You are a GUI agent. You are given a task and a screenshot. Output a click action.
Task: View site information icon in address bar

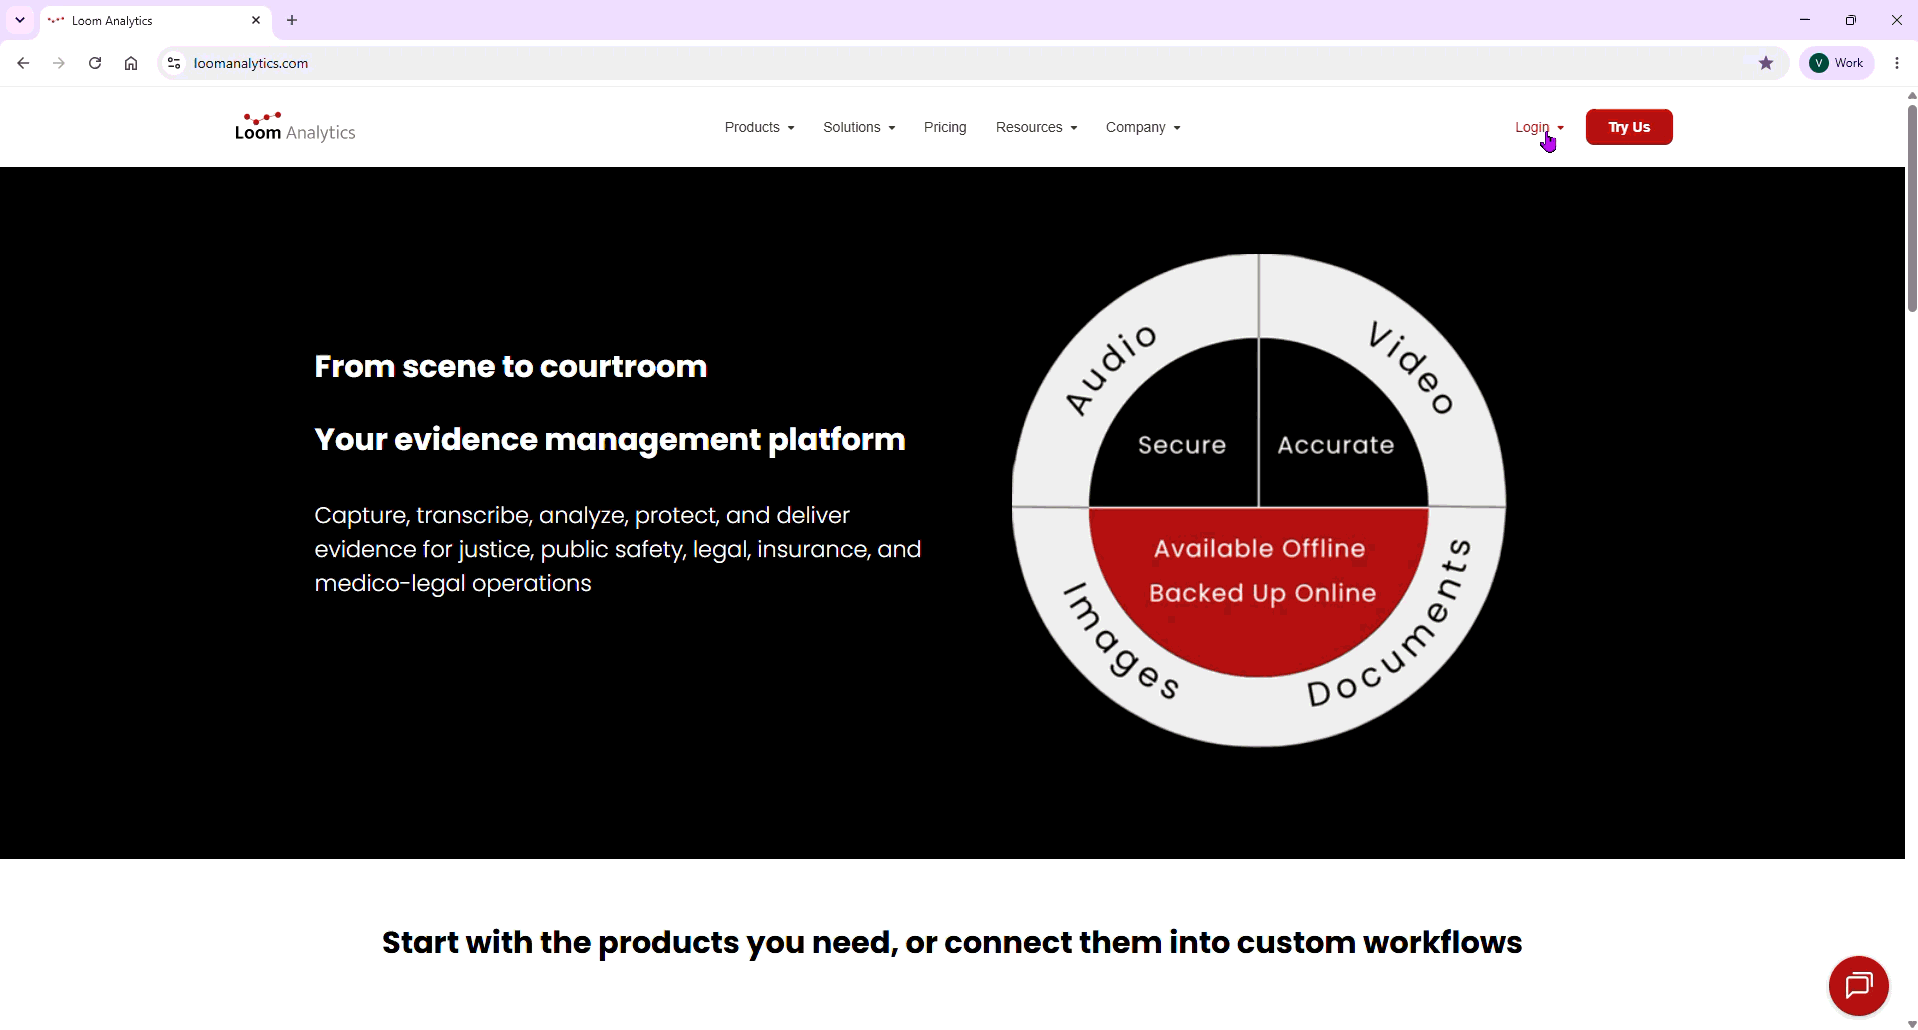coord(174,63)
